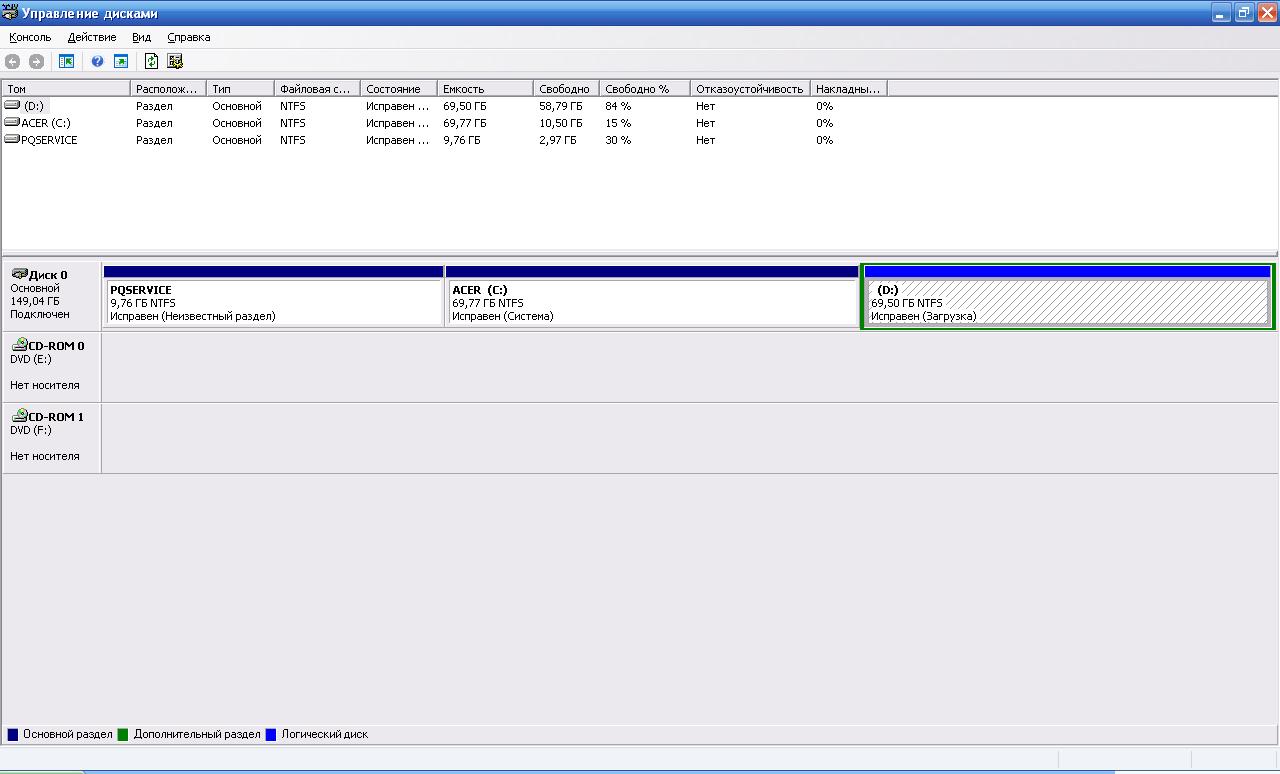Click the 84 % free percentage cell
Viewport: 1280px width, 774px height.
[x=618, y=106]
